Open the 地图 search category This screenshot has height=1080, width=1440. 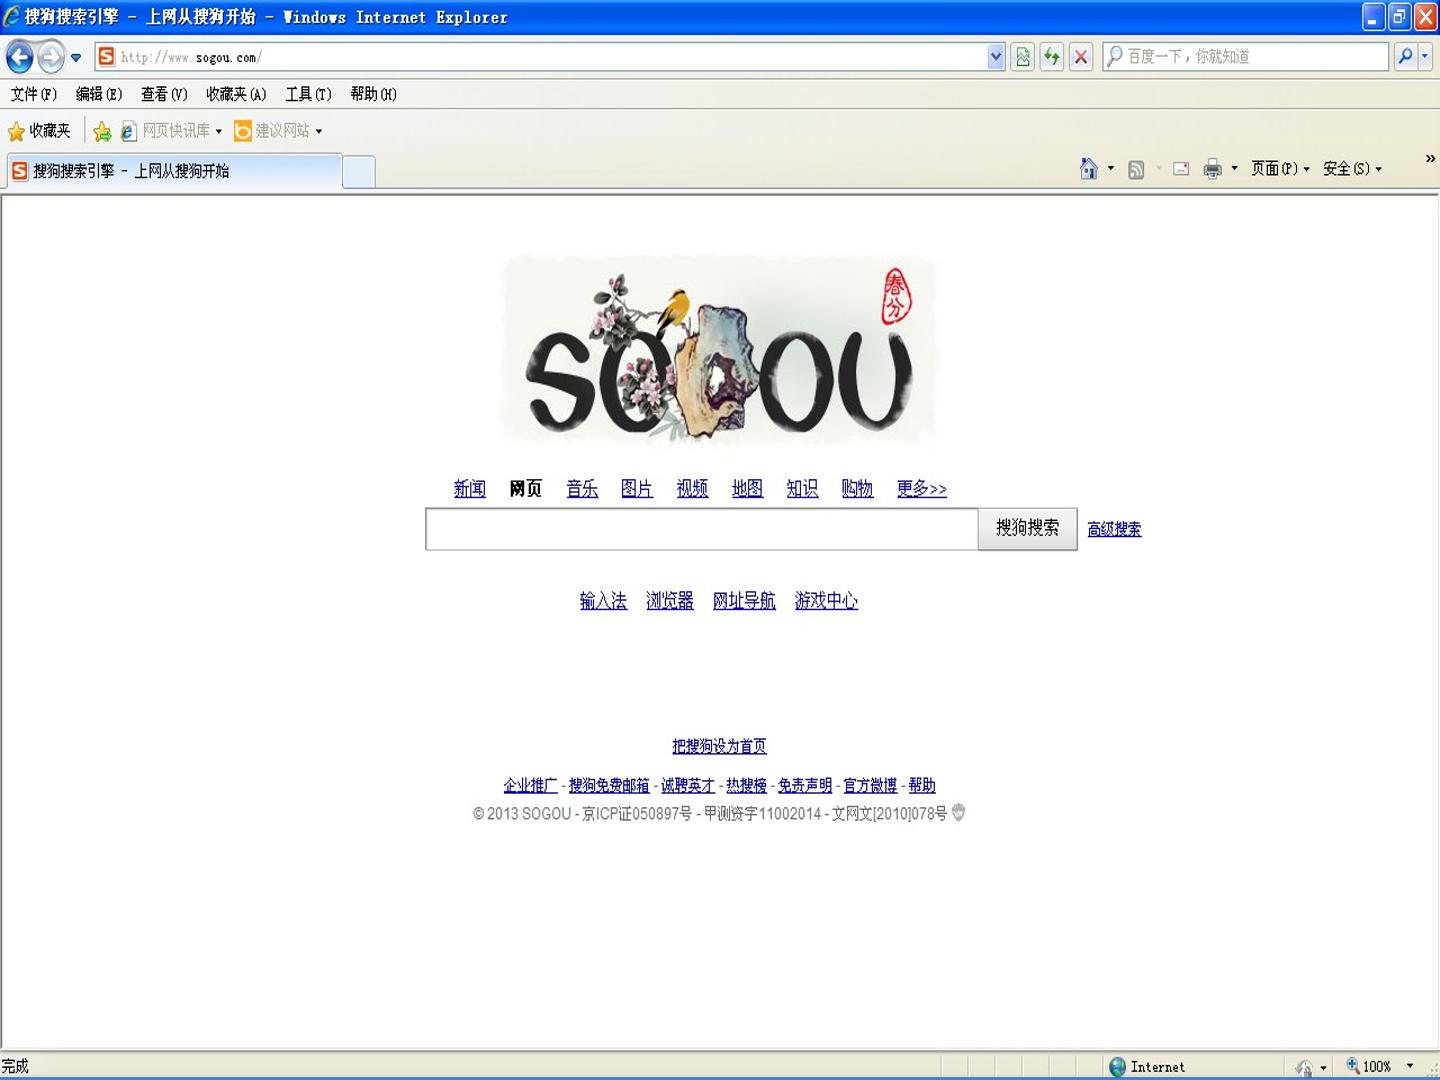[747, 489]
